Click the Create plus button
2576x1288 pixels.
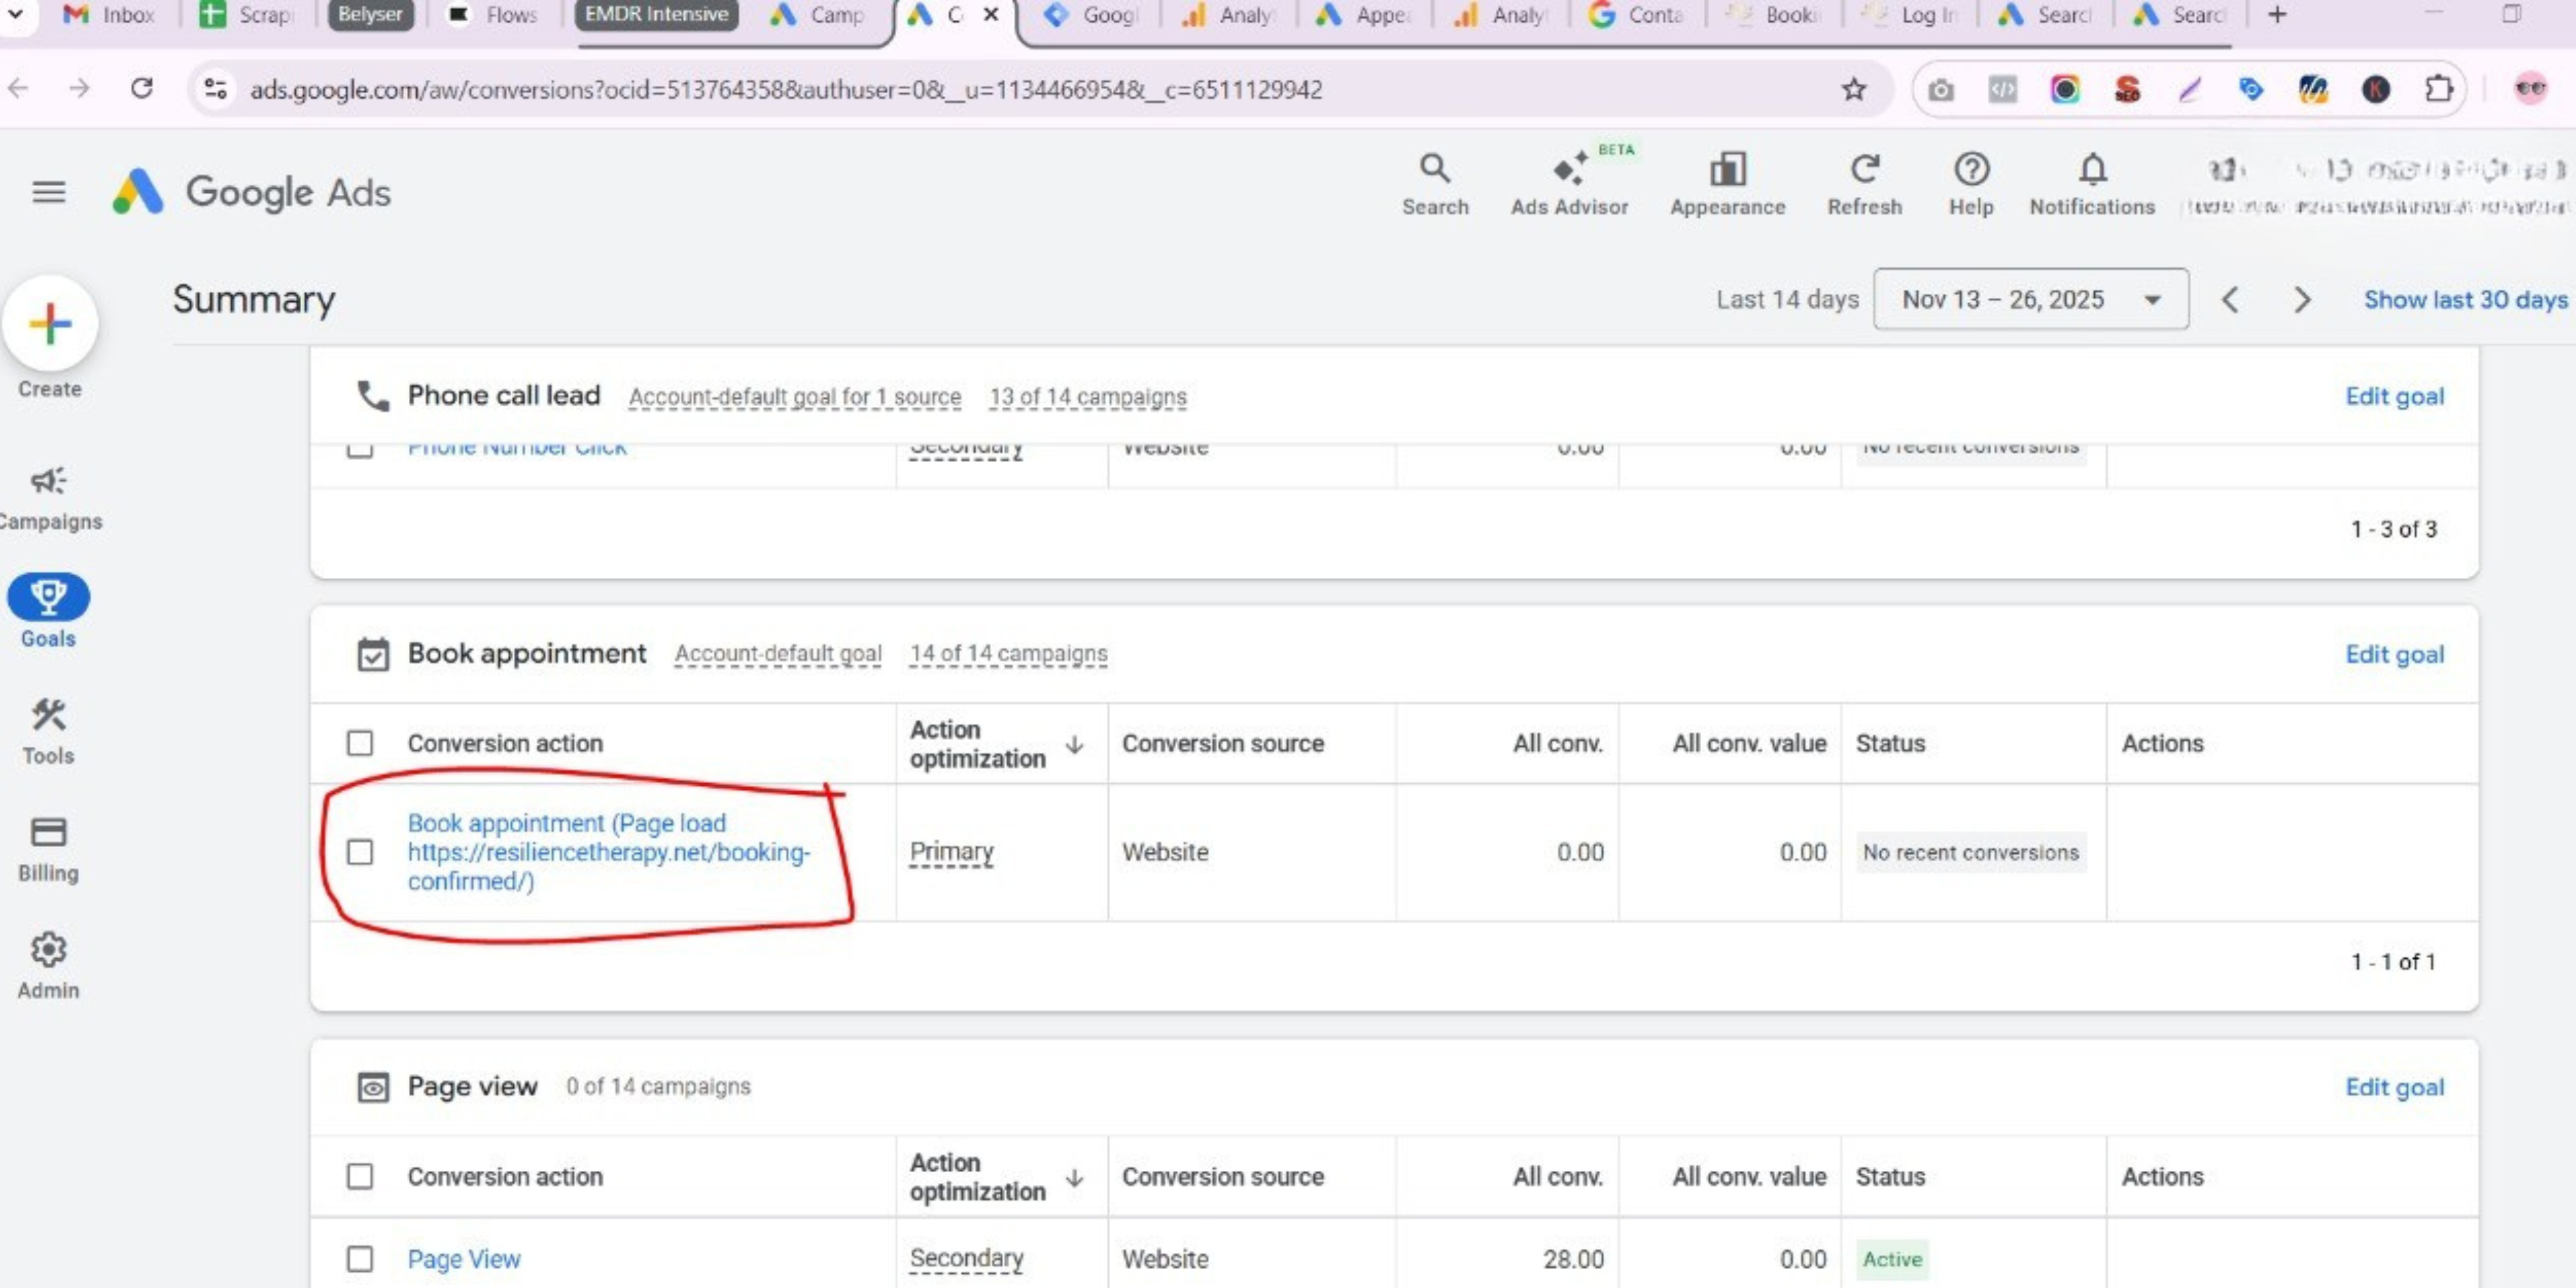50,324
